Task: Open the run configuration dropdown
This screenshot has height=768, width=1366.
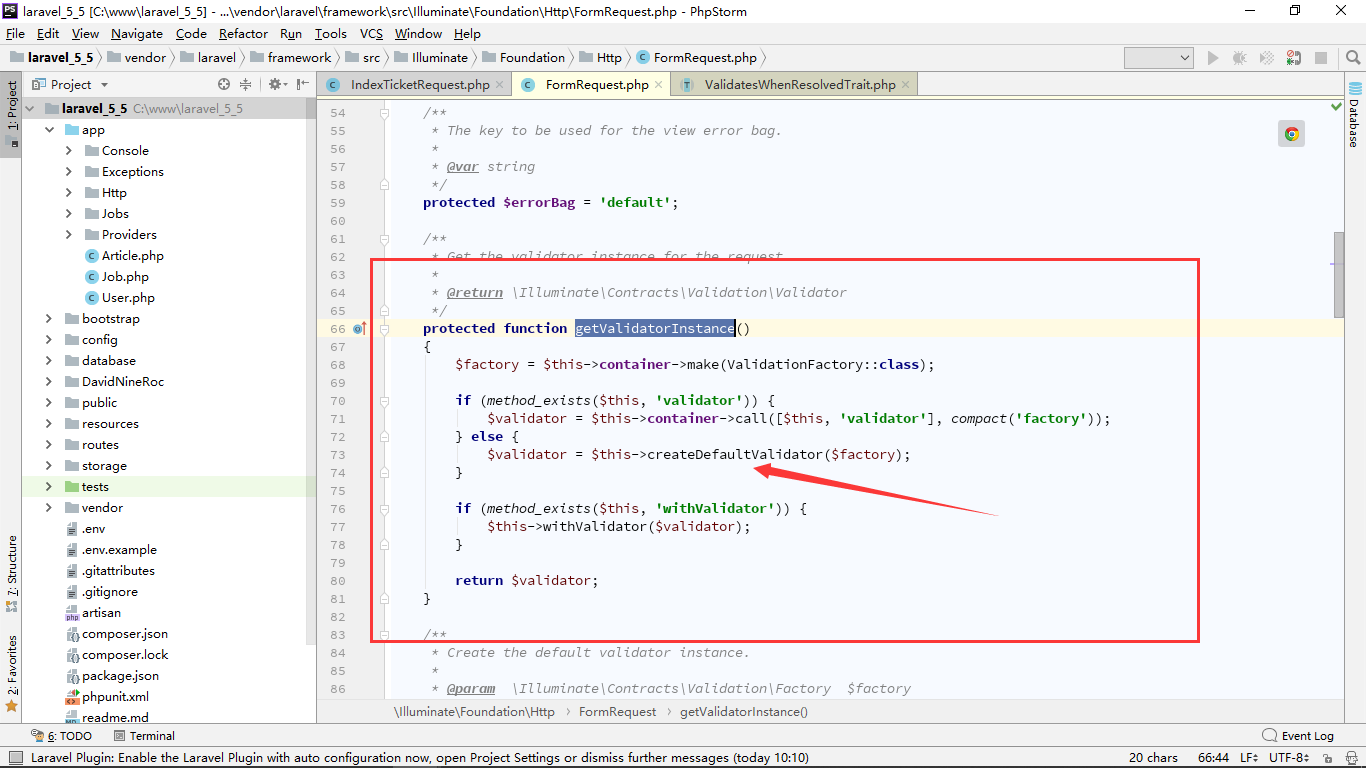Action: point(1158,58)
